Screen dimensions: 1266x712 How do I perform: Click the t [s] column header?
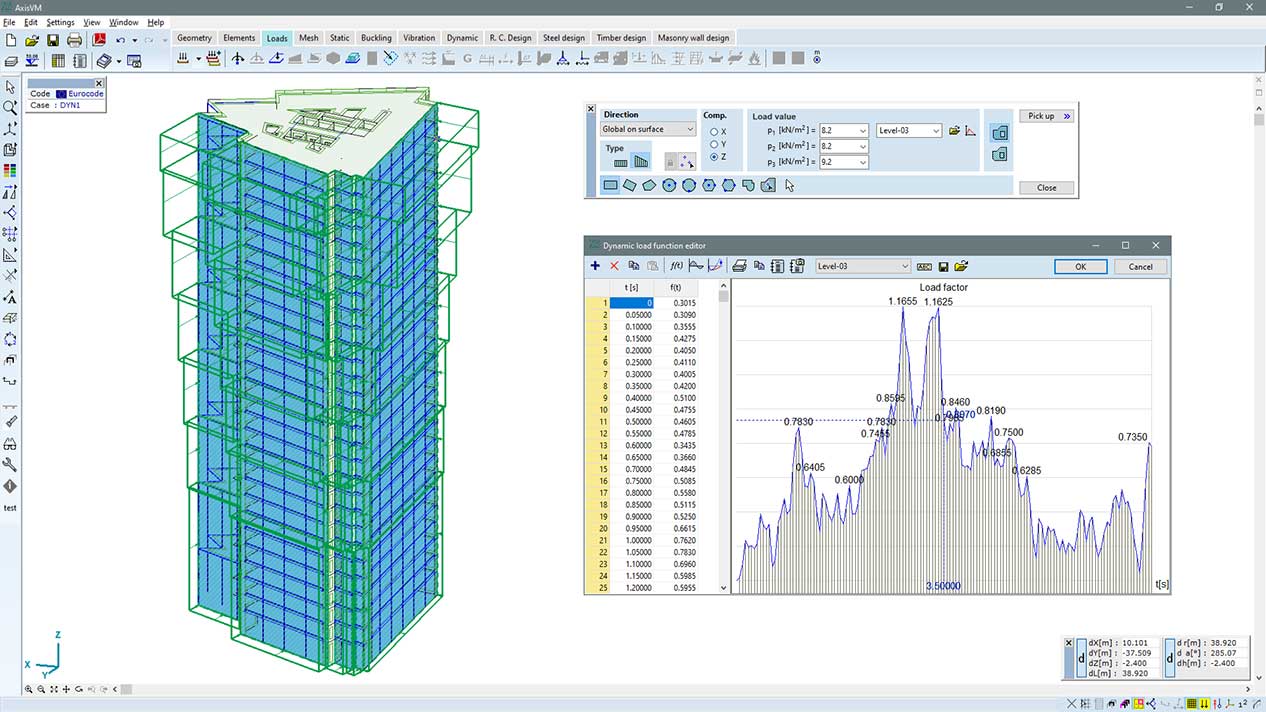click(631, 287)
